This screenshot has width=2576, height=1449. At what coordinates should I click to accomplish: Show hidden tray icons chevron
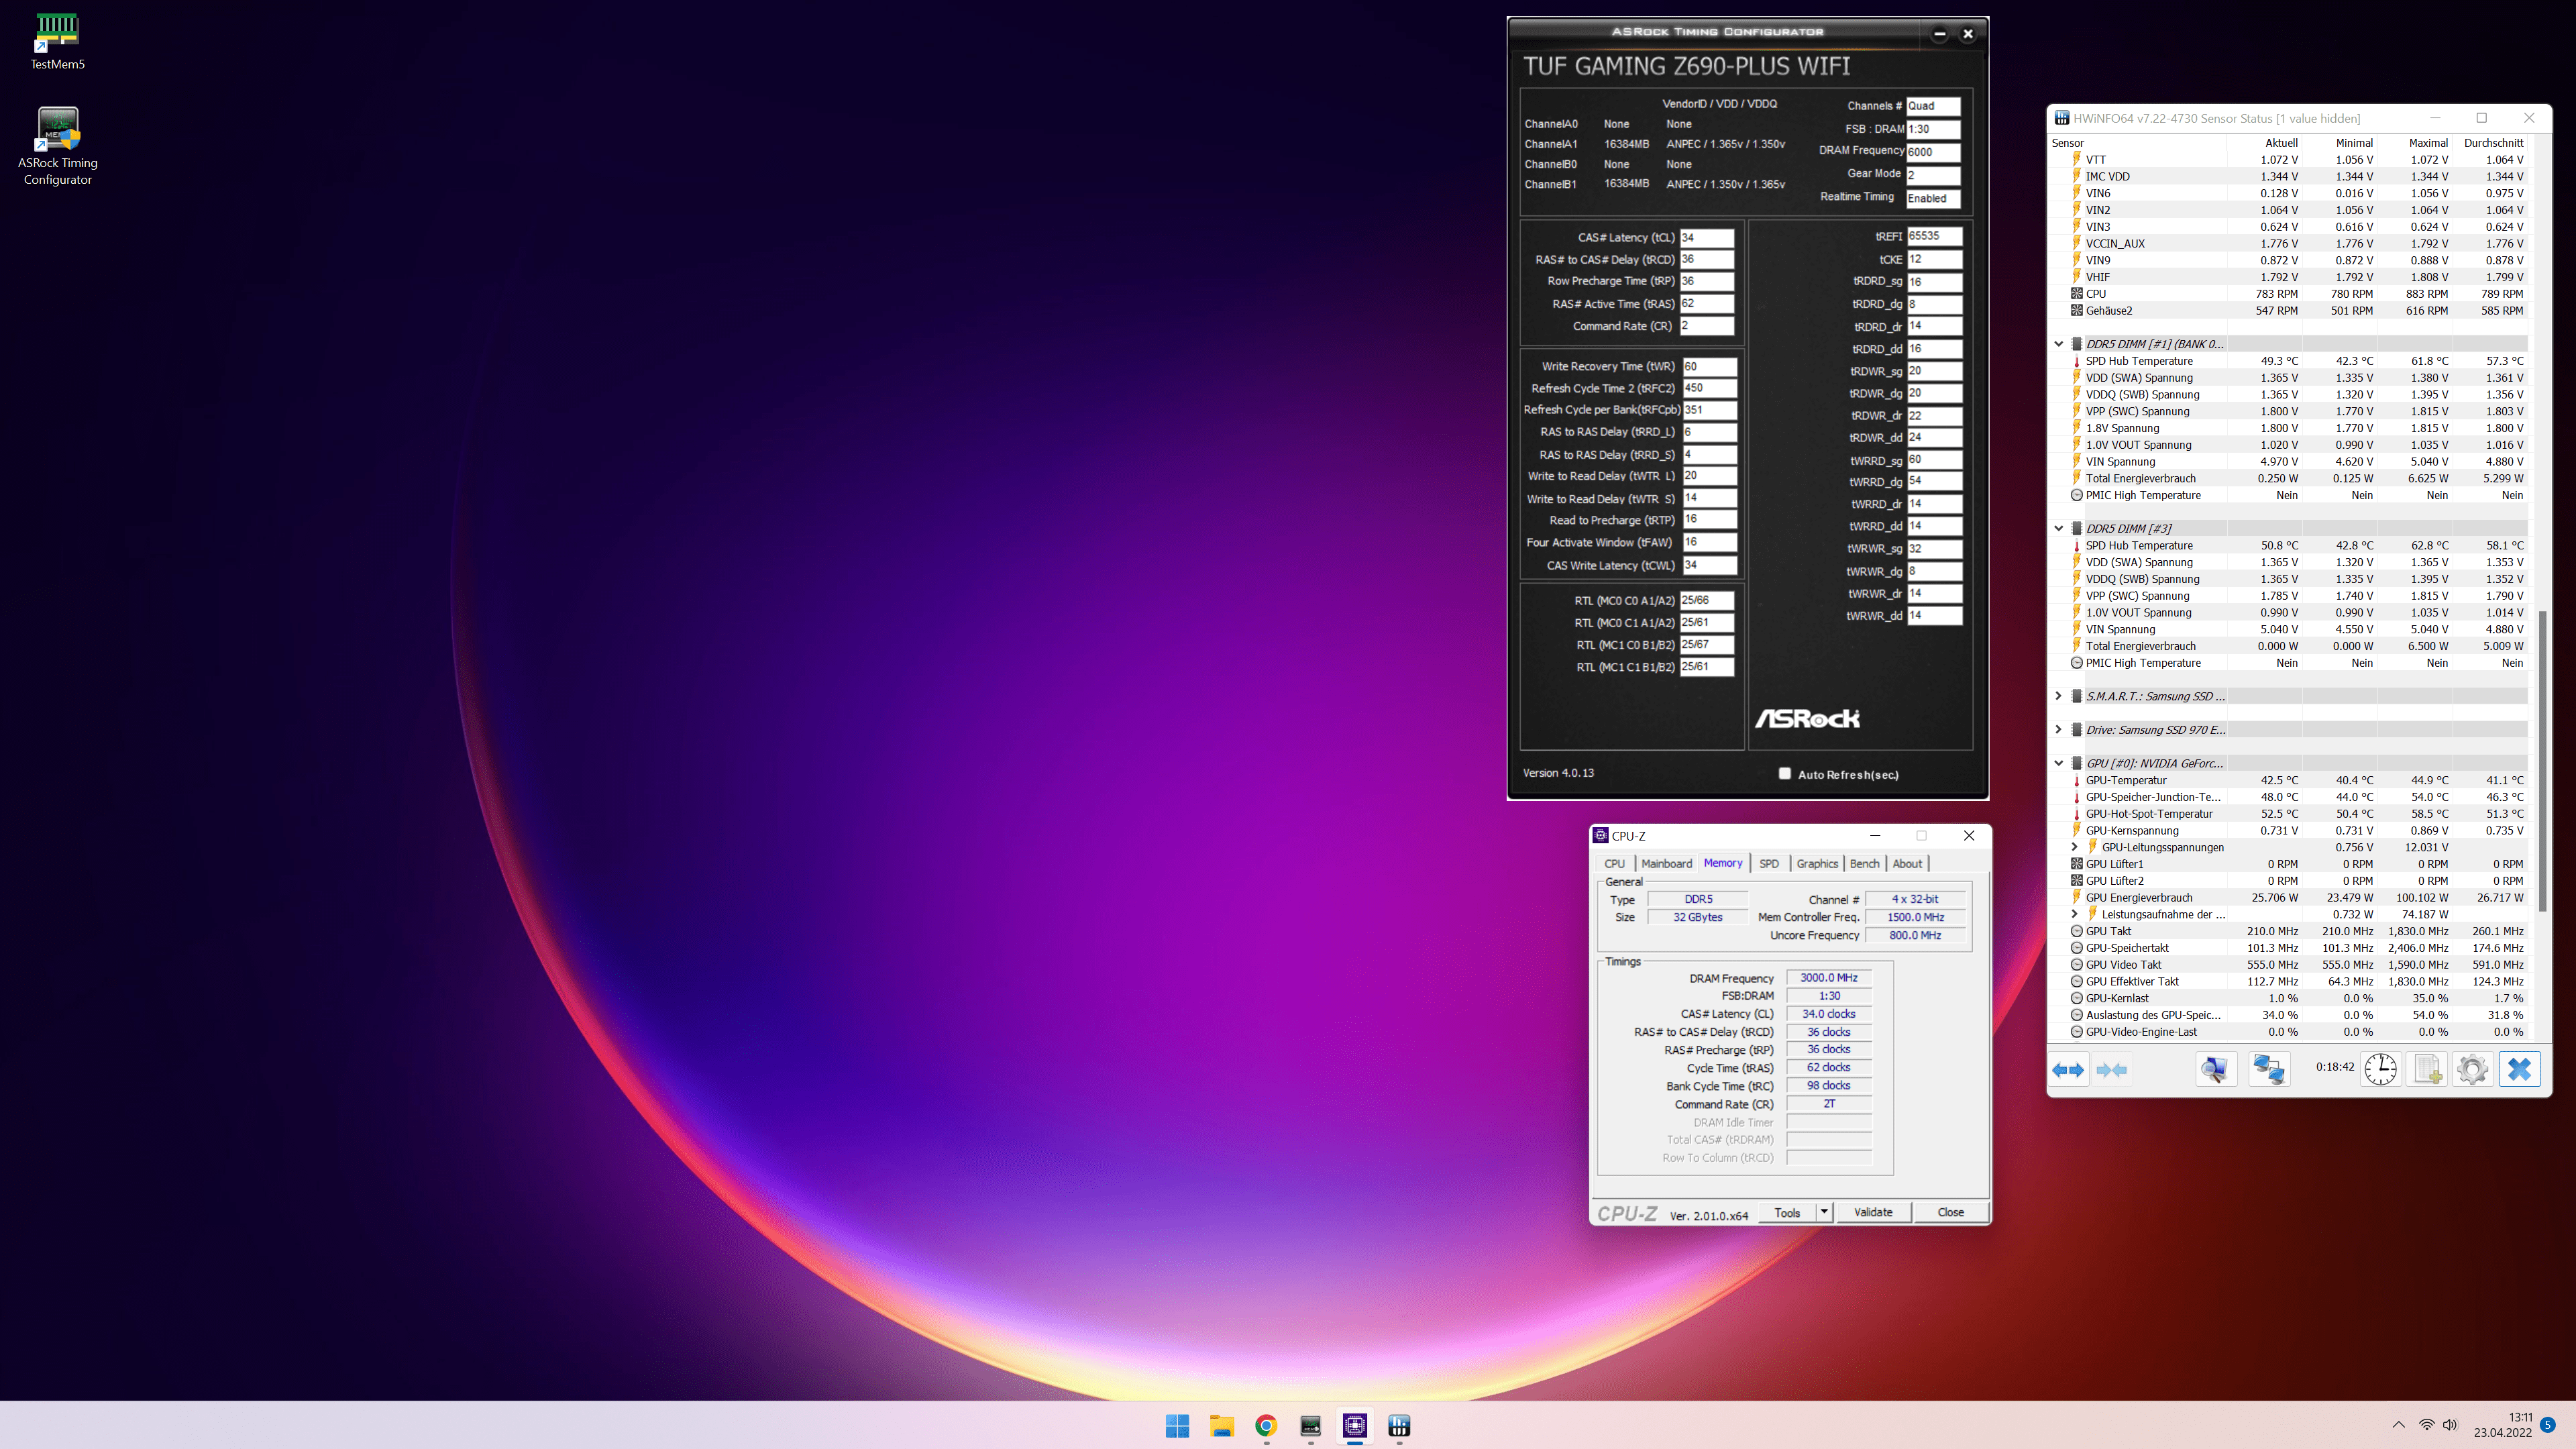[x=2398, y=1425]
